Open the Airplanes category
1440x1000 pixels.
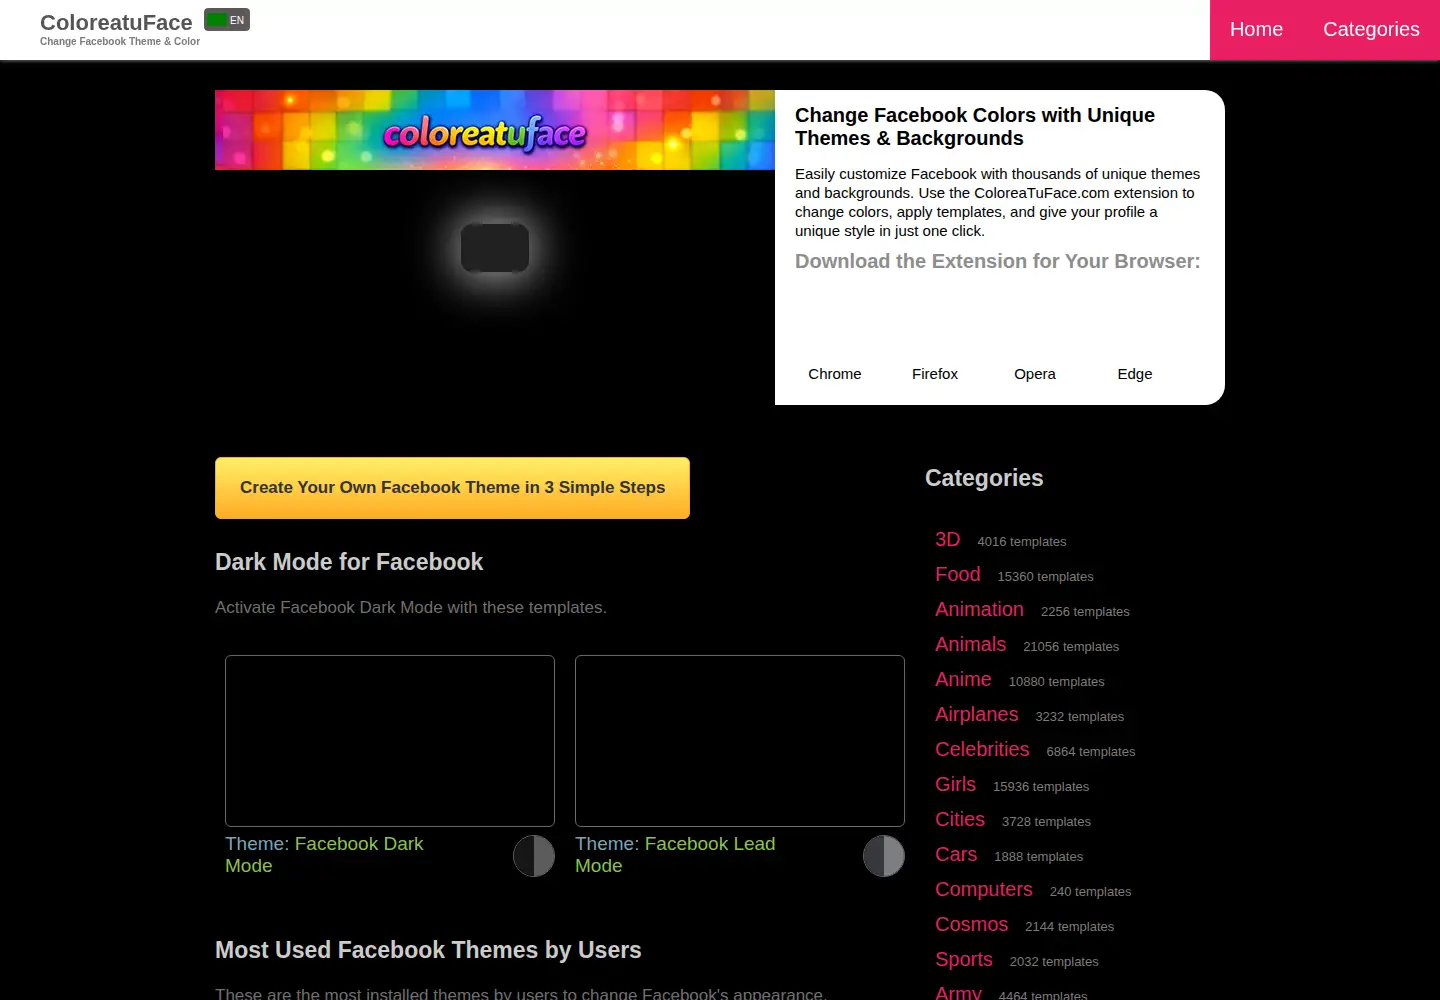pyautogui.click(x=976, y=714)
